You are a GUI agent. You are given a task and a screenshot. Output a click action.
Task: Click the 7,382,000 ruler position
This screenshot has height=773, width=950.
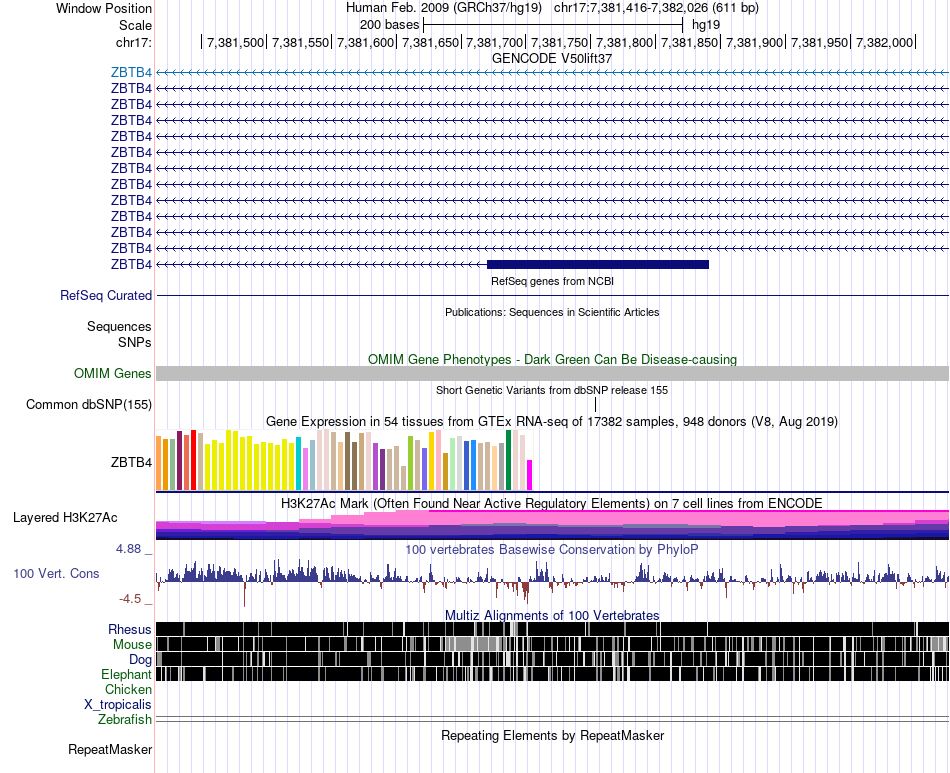tap(884, 42)
